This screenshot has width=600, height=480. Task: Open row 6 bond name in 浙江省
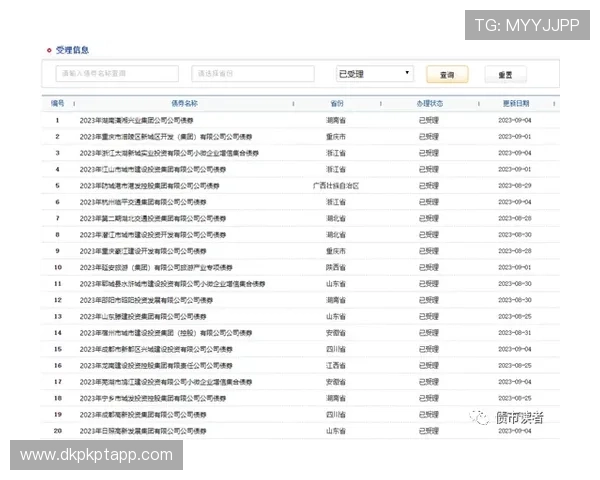(143, 202)
